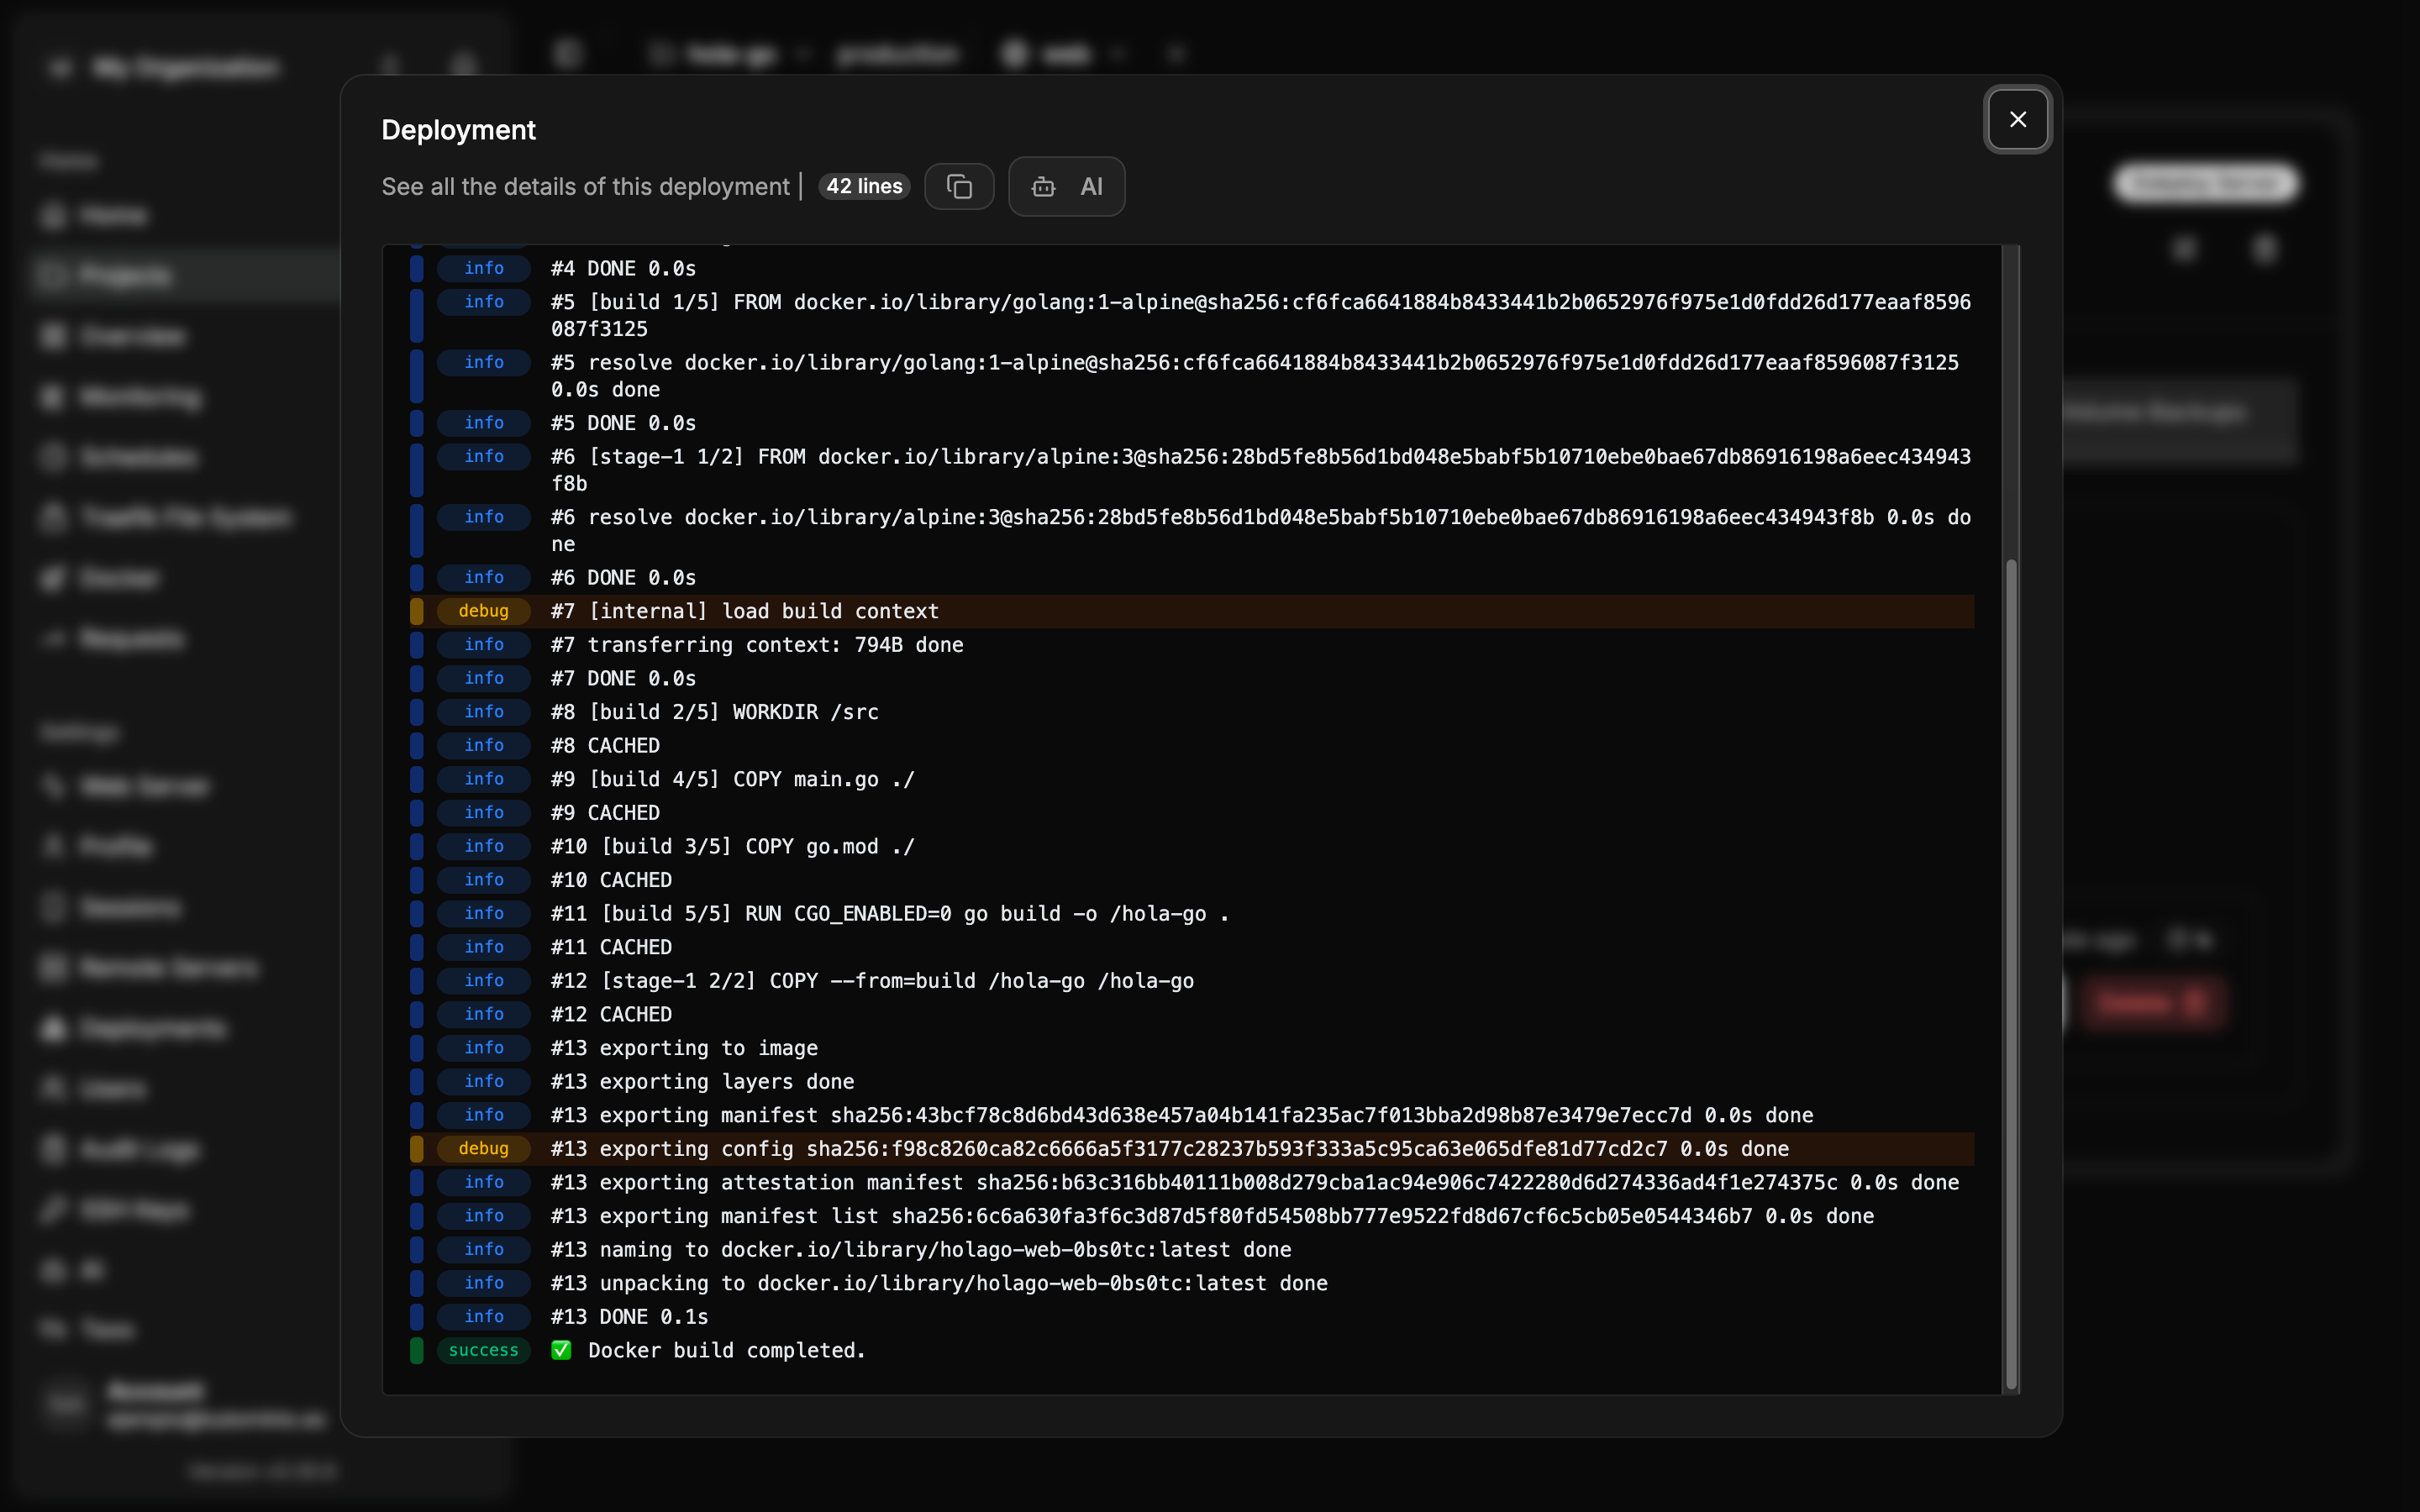Select '#7 transferring context: 794B done' line
Screen dimensions: 2420x1512
(1192, 645)
